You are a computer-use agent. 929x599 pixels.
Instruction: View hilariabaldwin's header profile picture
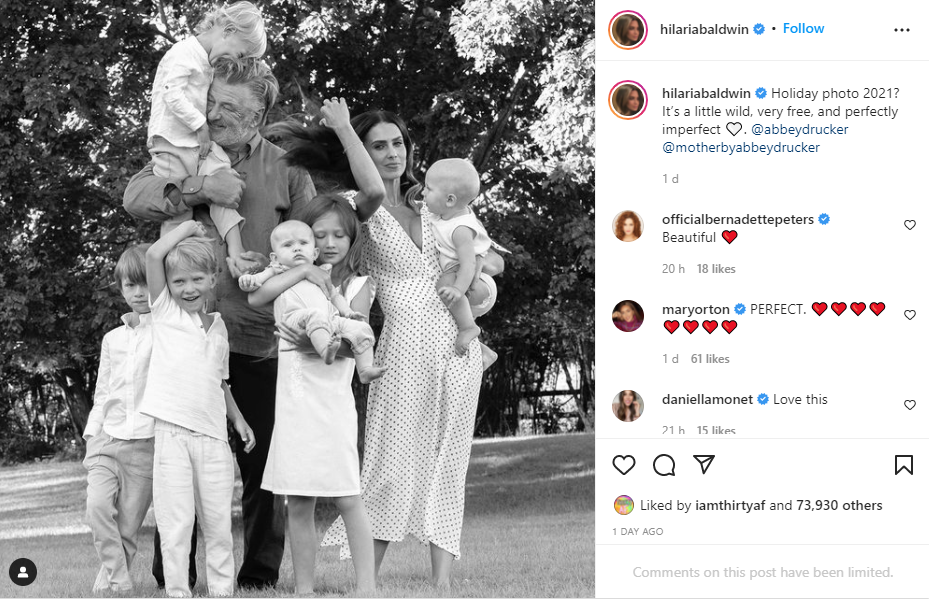point(628,30)
